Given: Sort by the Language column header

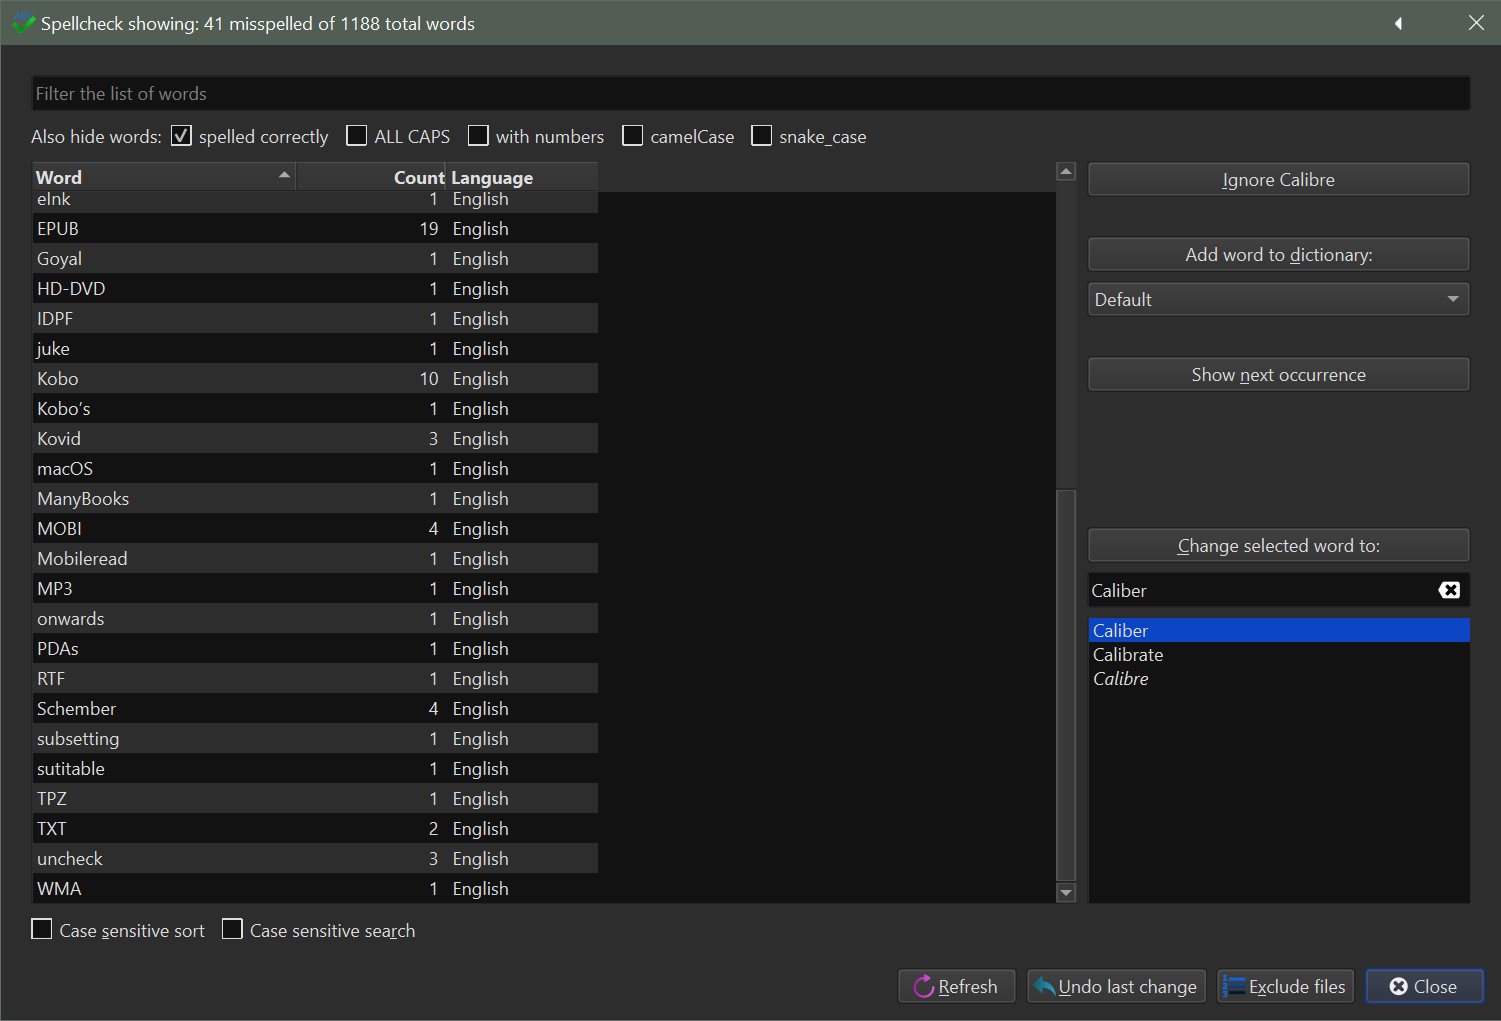Looking at the screenshot, I should coord(522,177).
